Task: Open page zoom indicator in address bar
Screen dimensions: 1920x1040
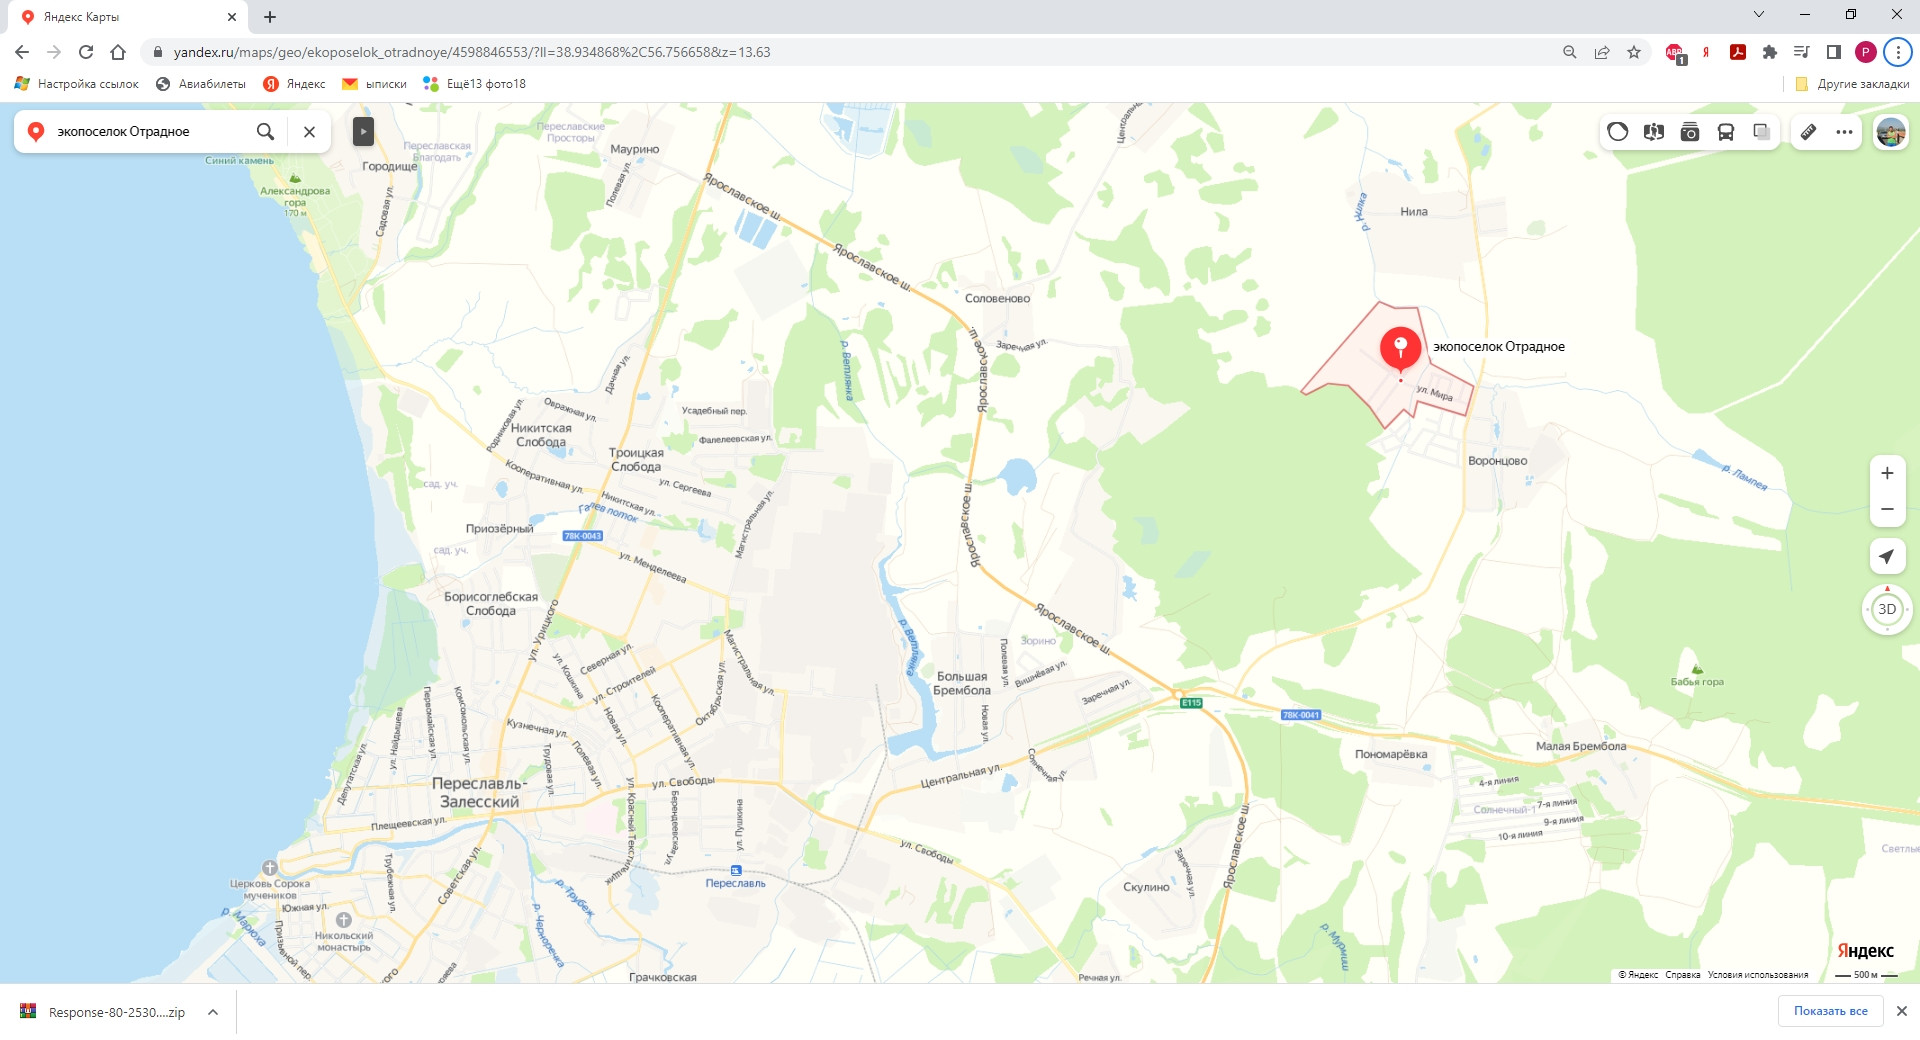Action: click(1570, 52)
